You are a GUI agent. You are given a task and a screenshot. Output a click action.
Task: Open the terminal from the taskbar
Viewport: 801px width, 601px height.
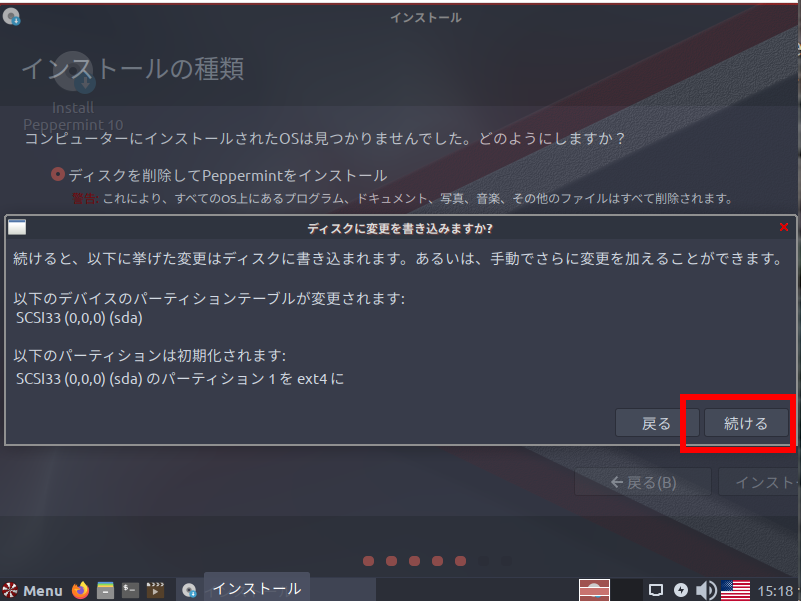point(130,590)
